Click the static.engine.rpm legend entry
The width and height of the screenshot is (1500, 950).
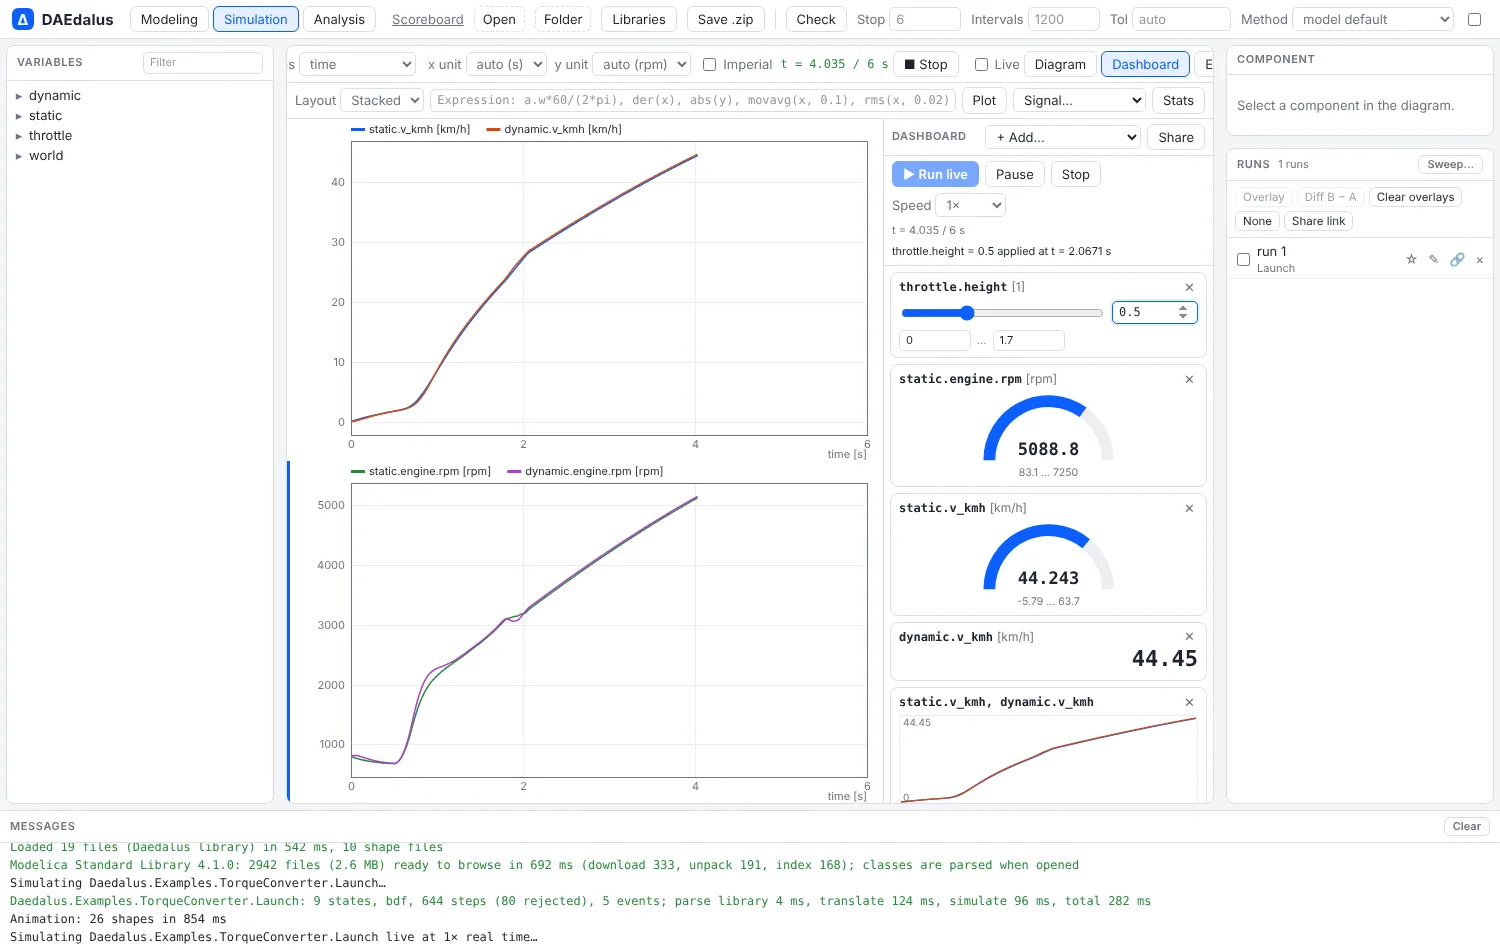tap(421, 471)
